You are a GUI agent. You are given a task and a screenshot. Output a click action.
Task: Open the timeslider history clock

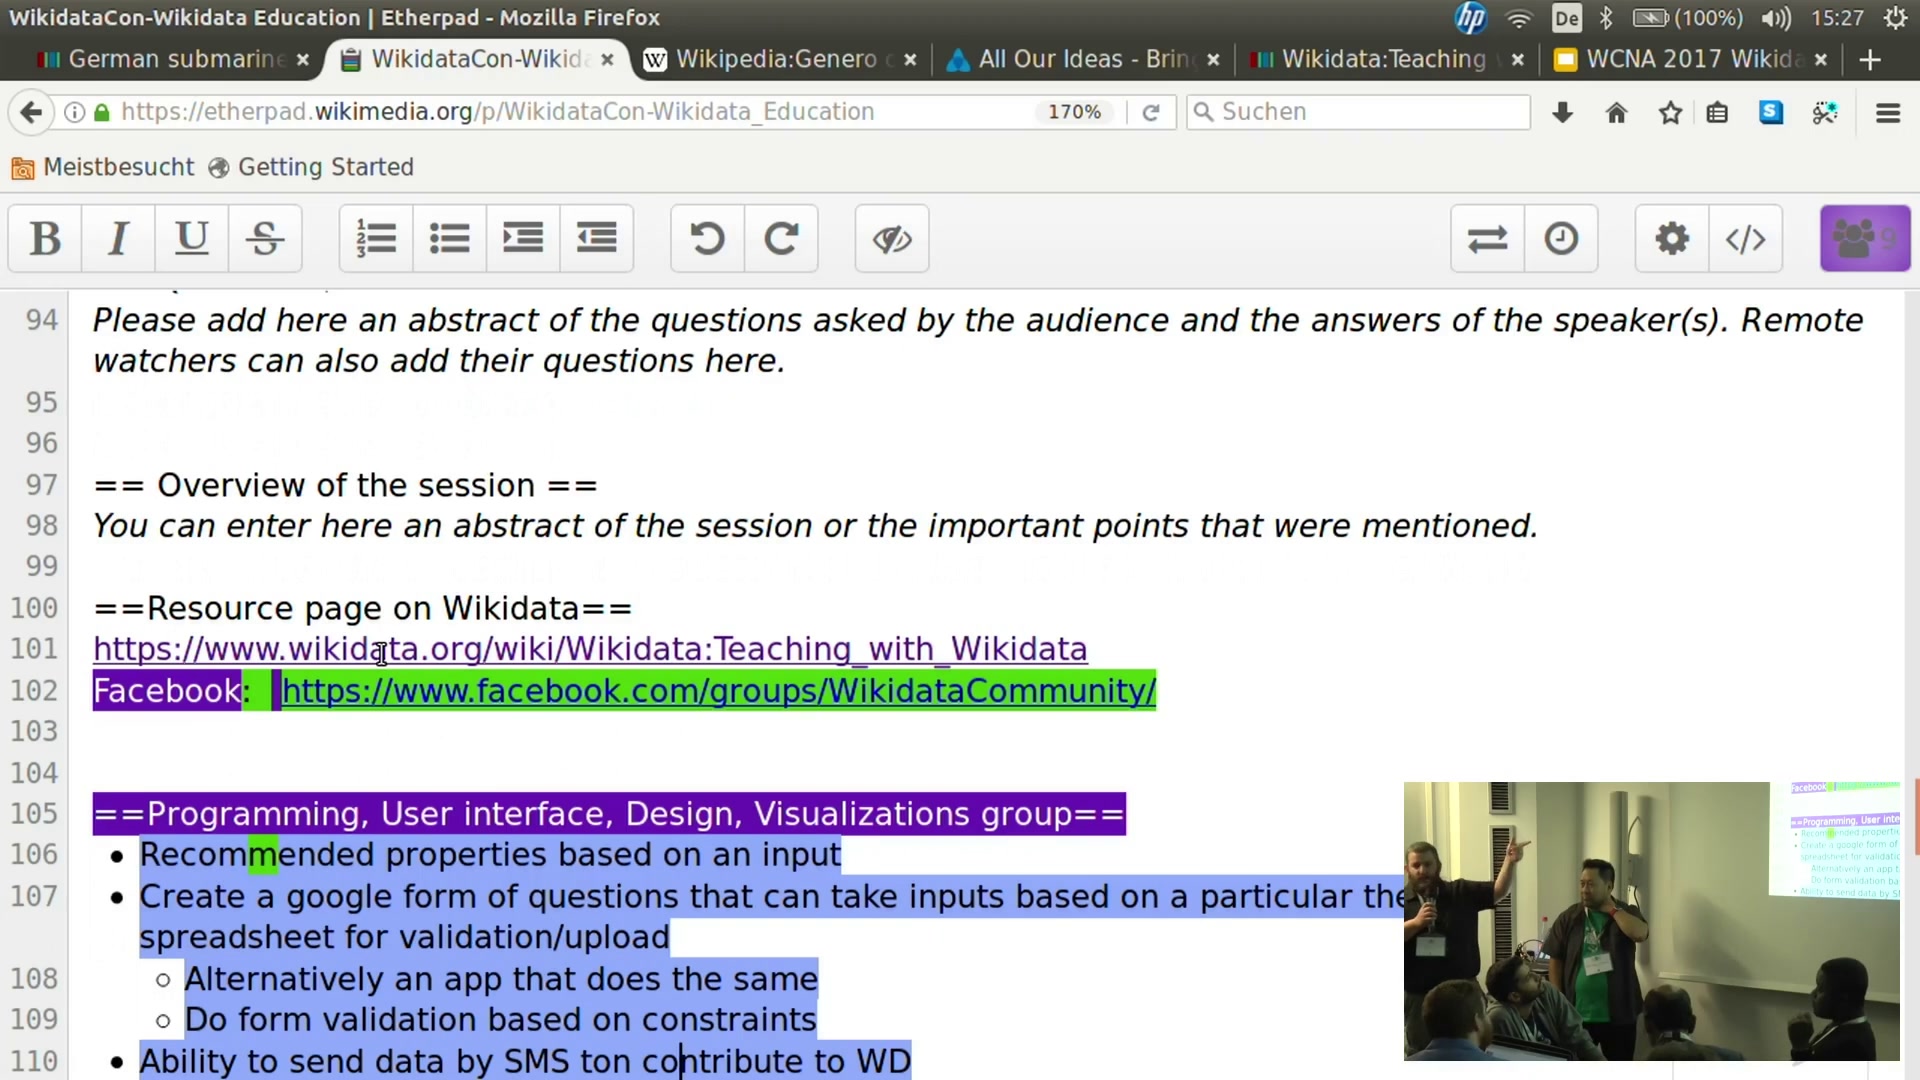pyautogui.click(x=1561, y=239)
